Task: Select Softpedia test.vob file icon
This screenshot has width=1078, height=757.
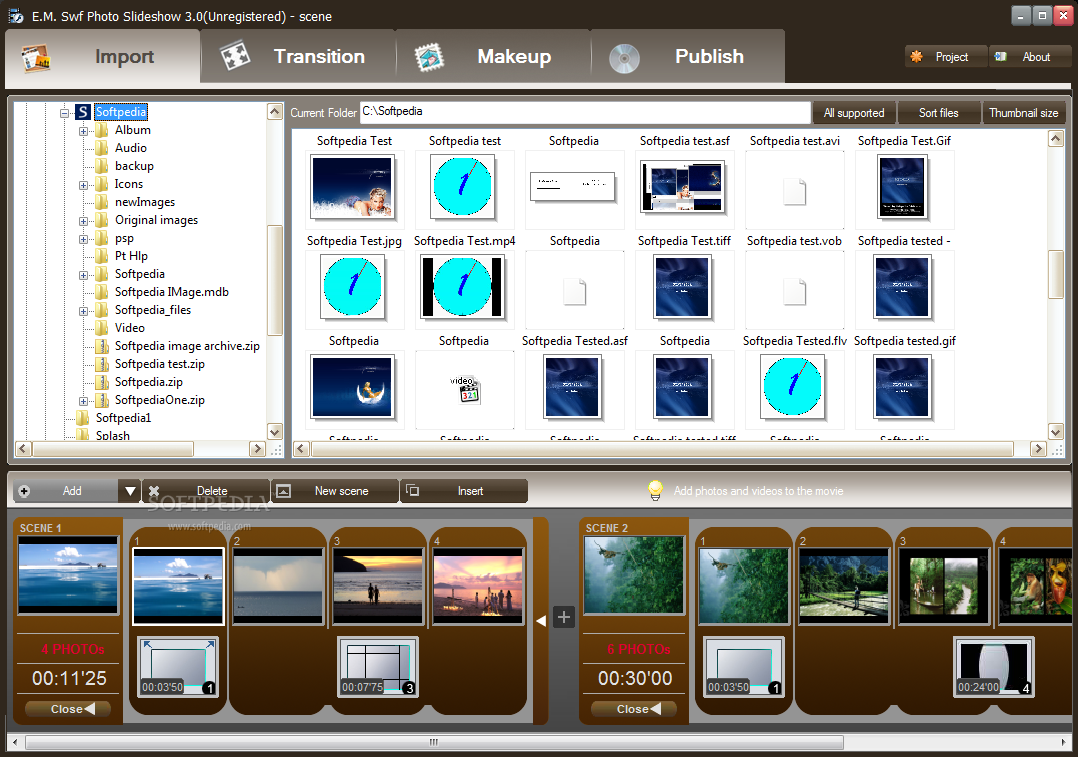Action: click(794, 292)
